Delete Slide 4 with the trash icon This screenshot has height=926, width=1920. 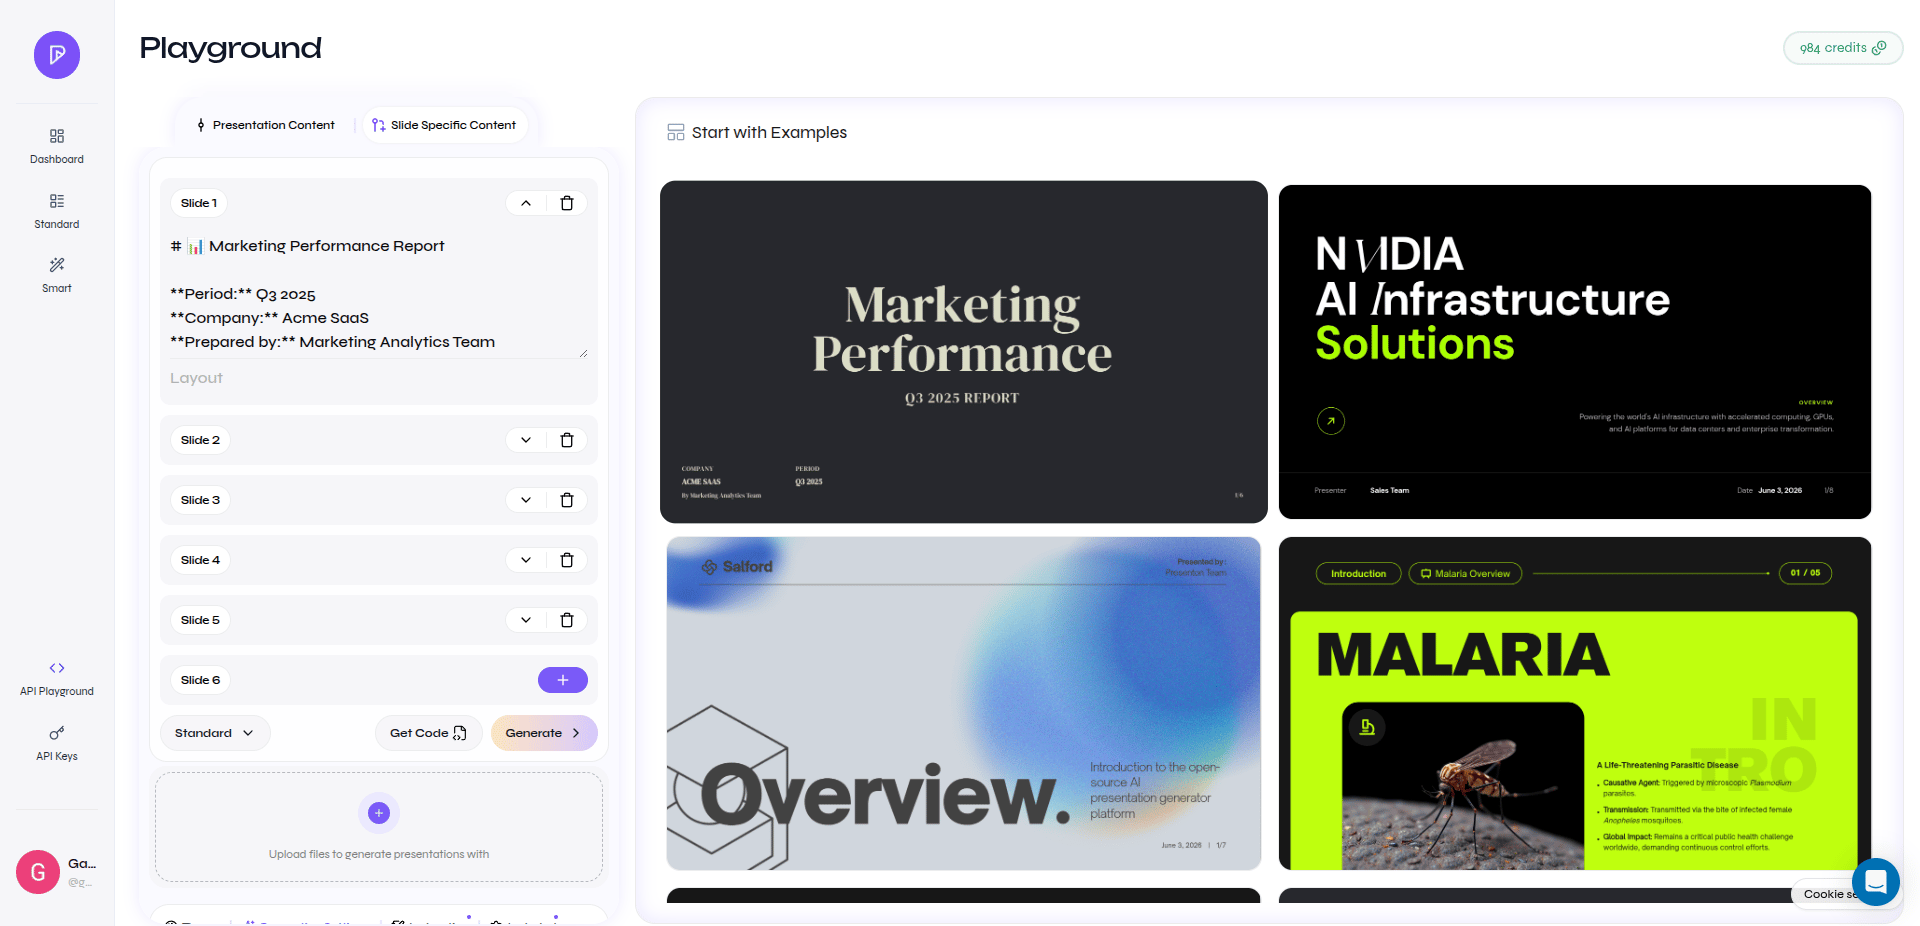click(x=567, y=560)
